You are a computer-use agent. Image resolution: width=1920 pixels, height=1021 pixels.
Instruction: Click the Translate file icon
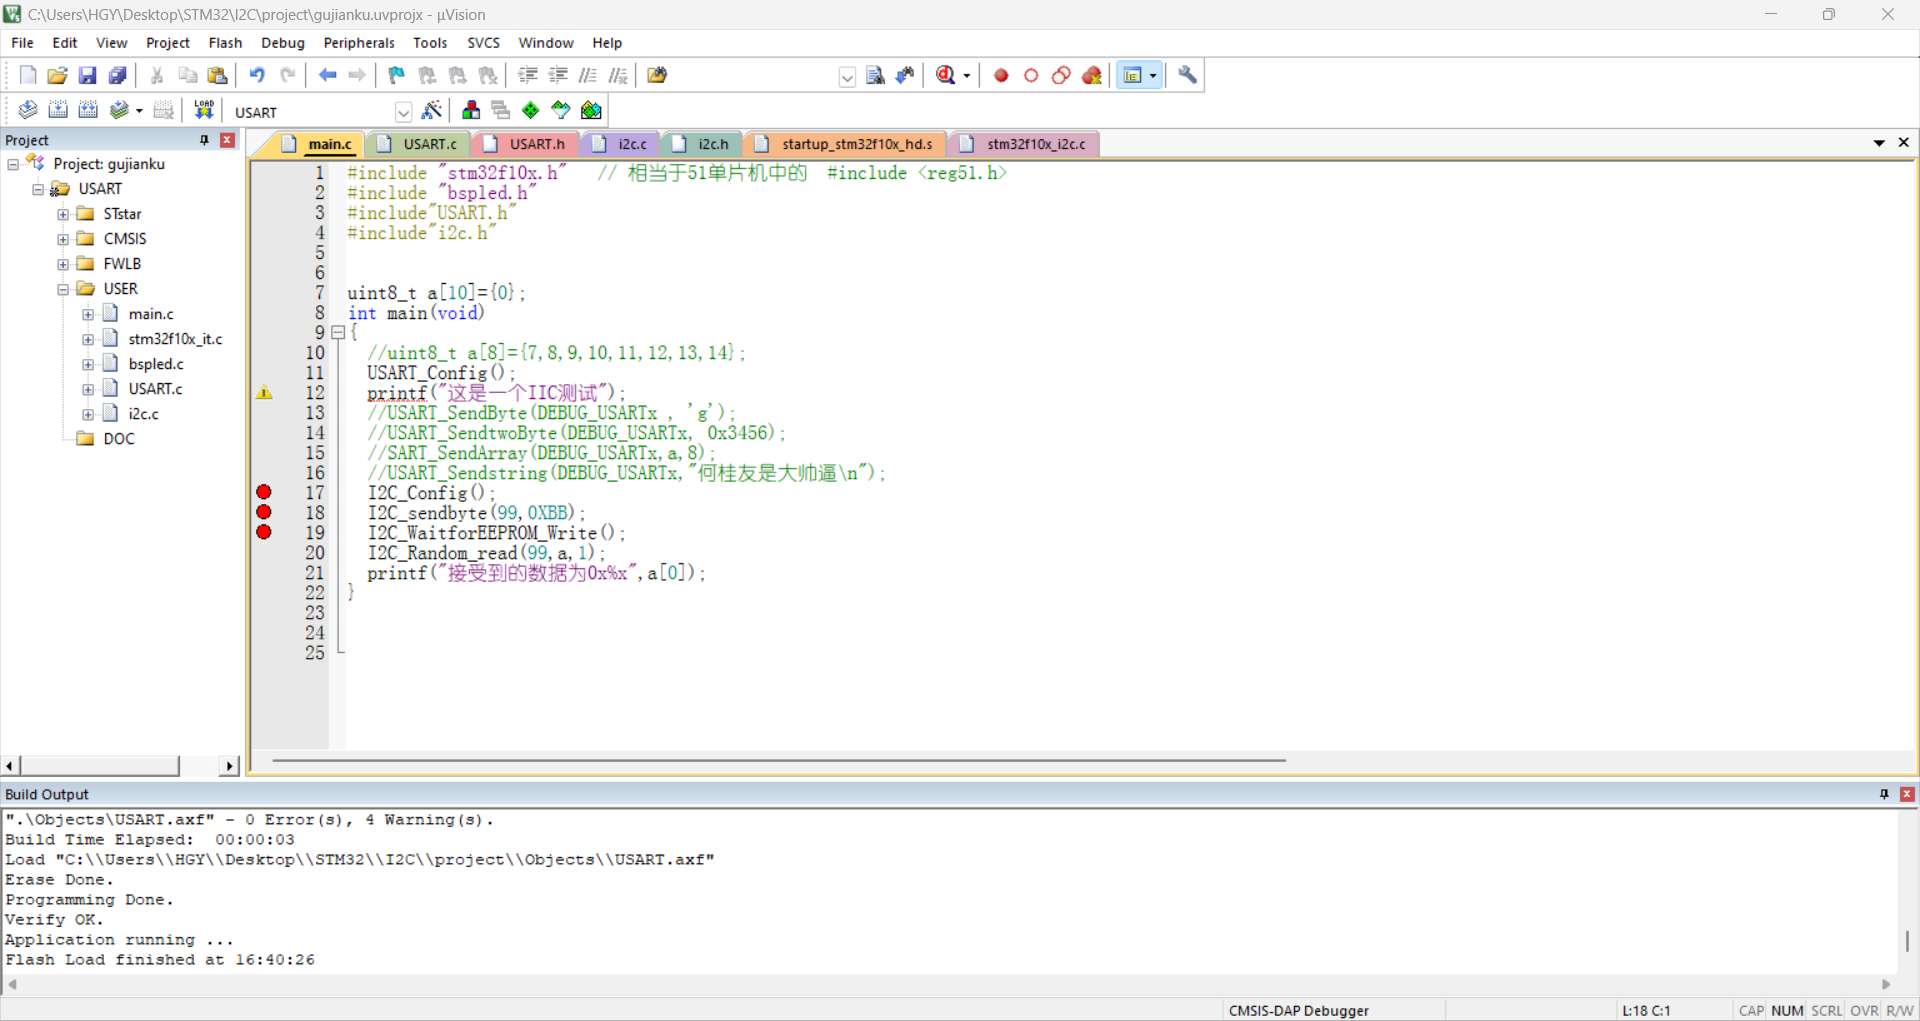tap(28, 110)
